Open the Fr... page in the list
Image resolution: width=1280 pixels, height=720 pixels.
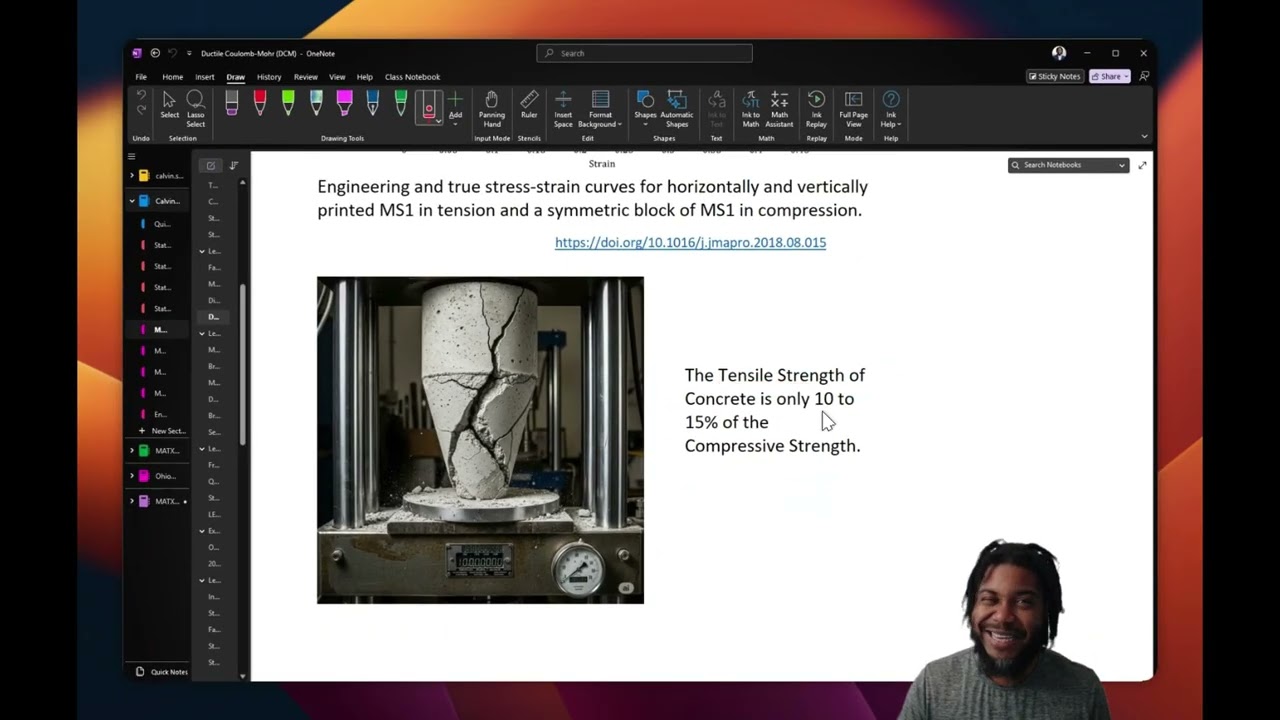213,465
